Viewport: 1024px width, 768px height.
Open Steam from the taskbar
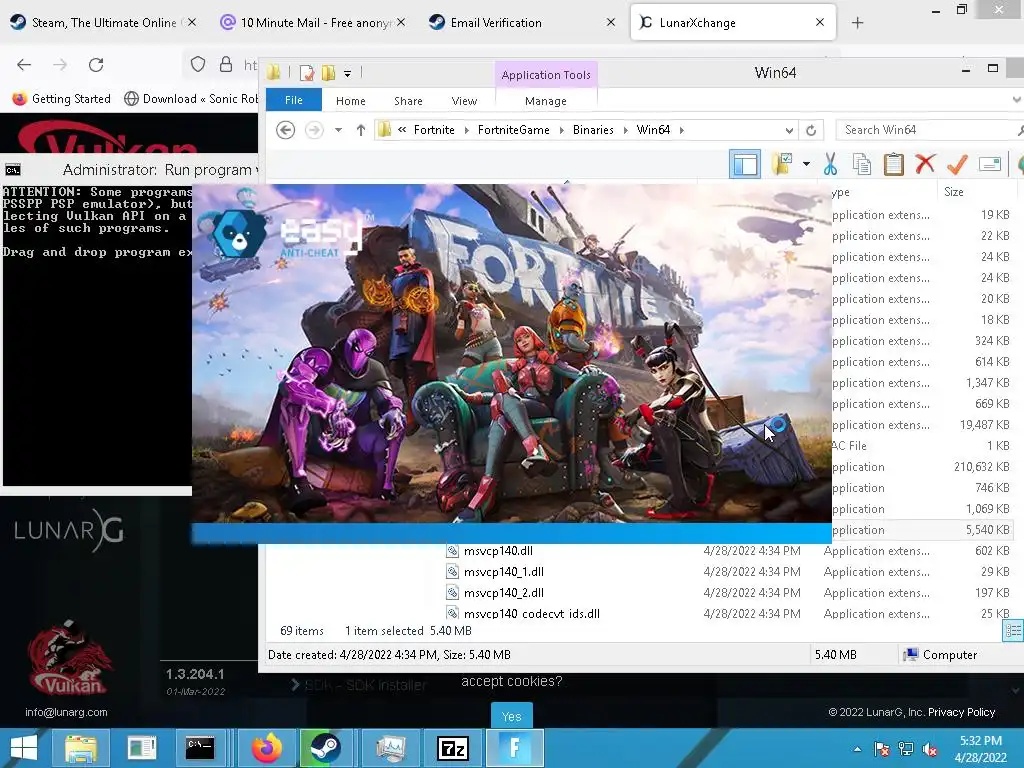point(325,748)
